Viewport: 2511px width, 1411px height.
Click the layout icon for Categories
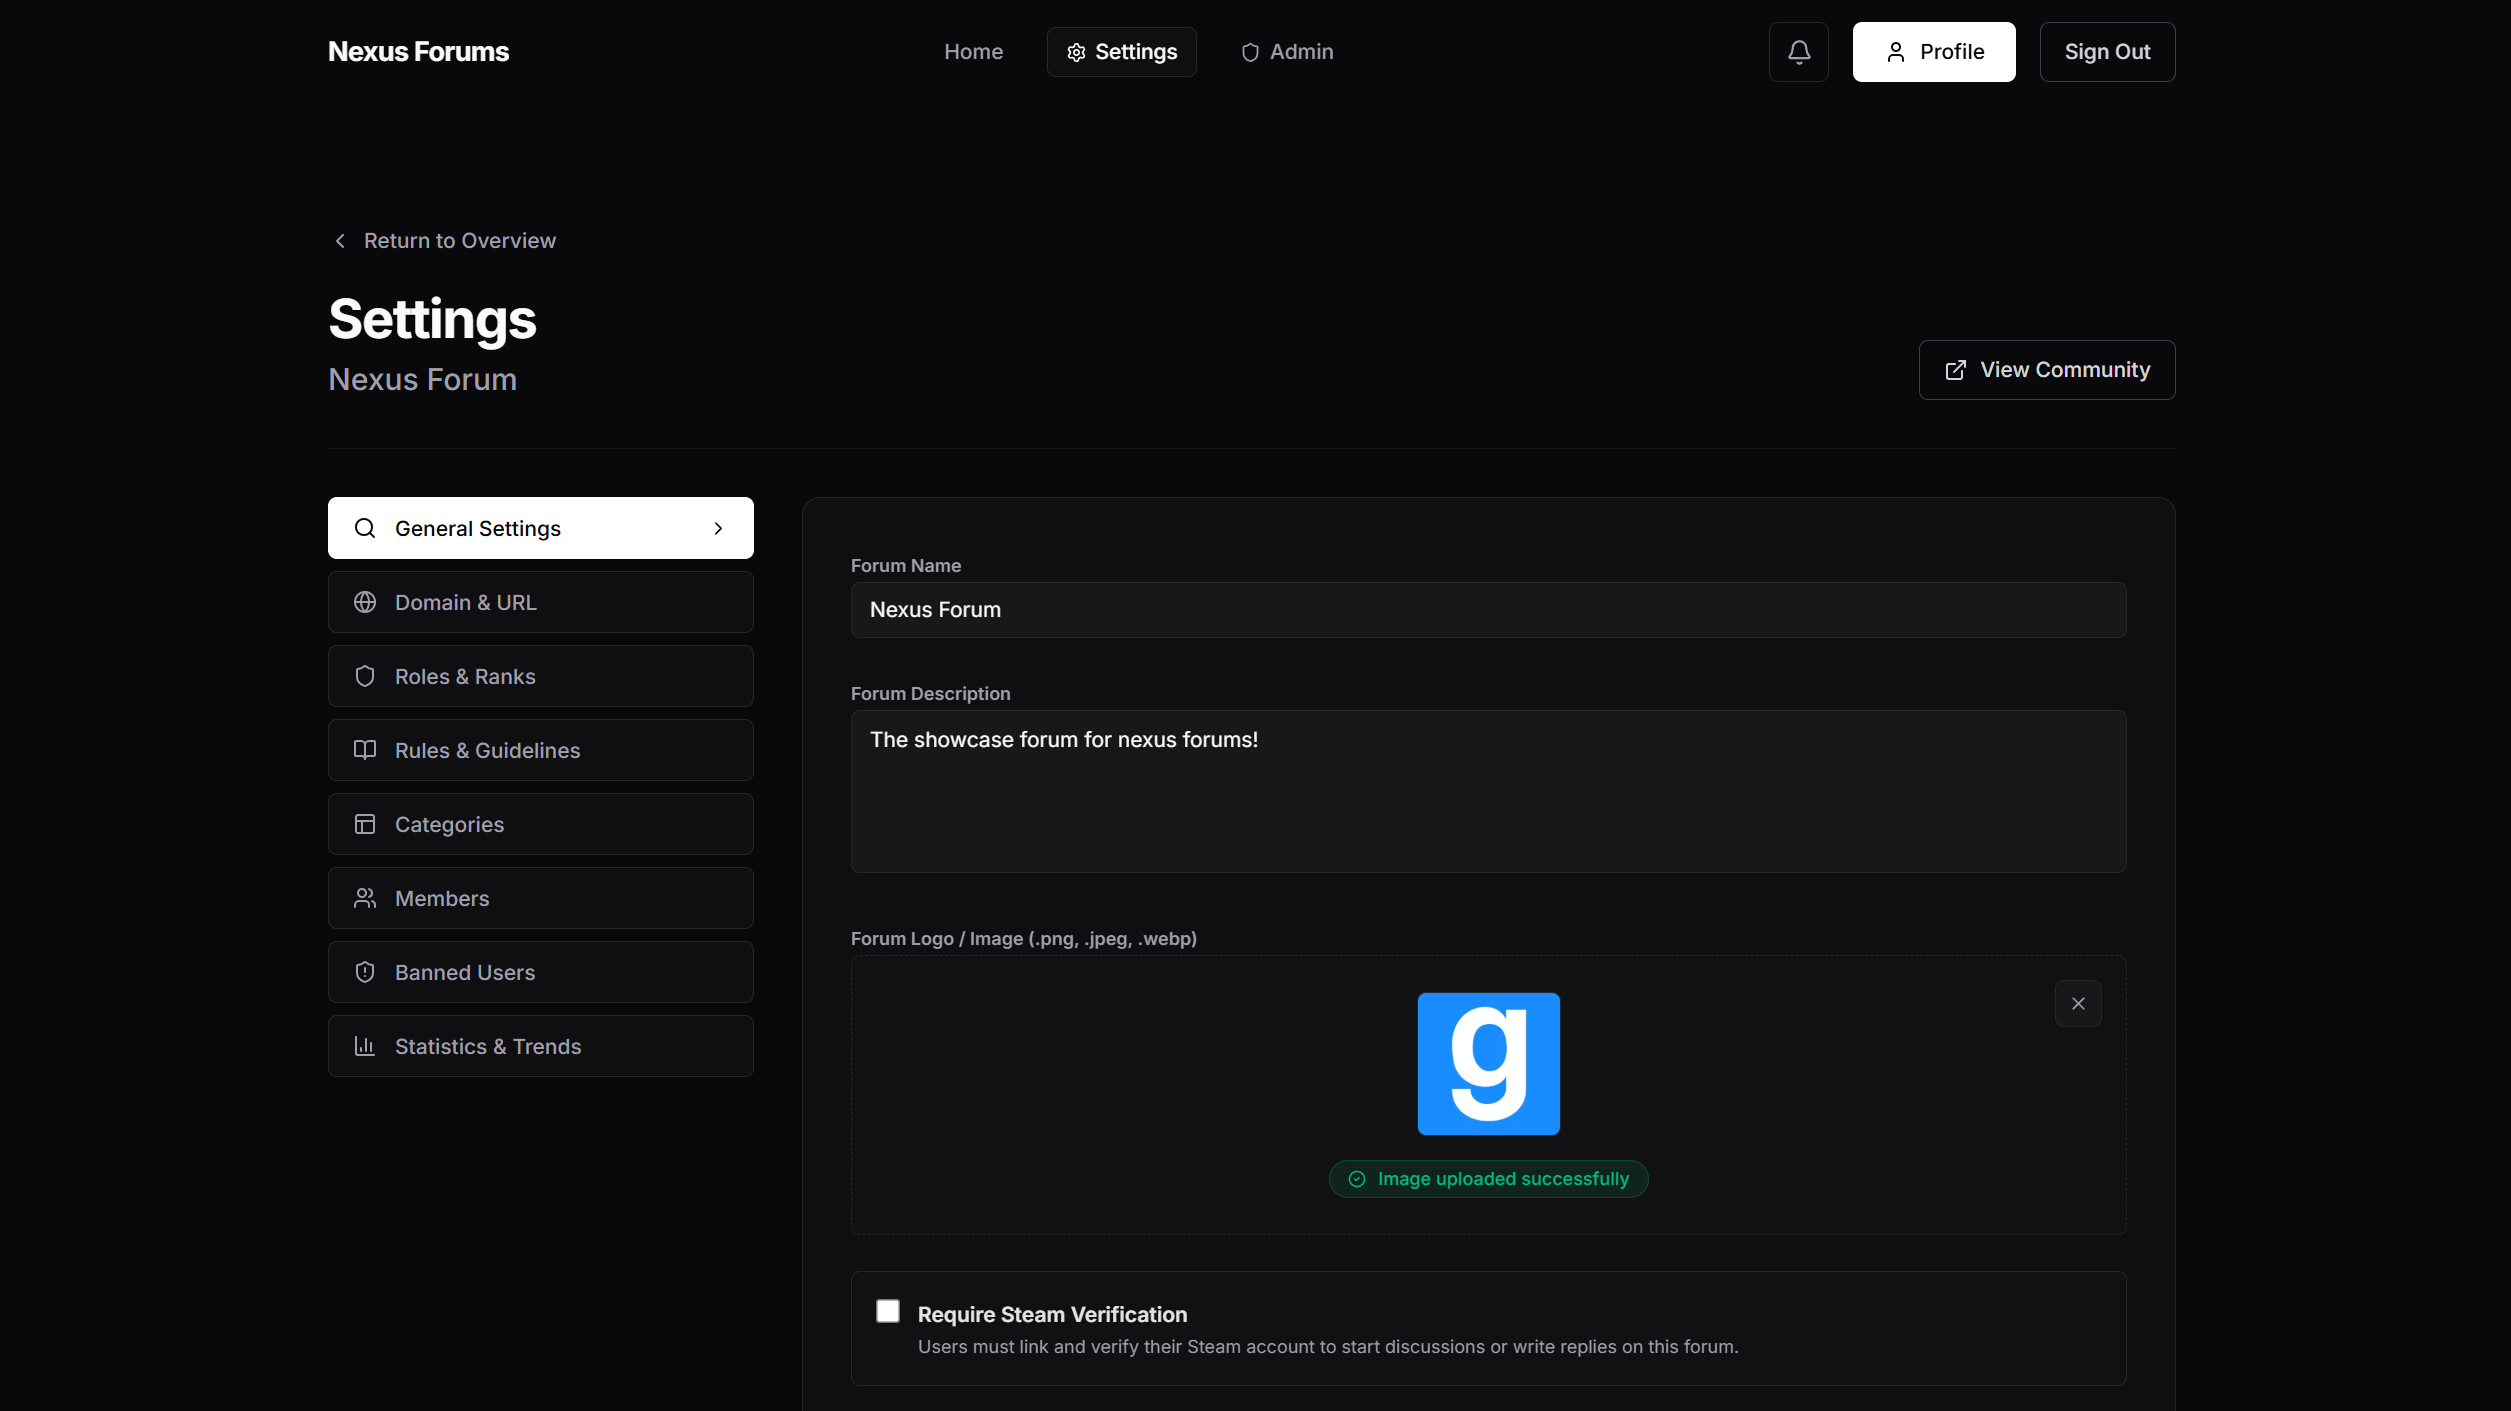[365, 824]
